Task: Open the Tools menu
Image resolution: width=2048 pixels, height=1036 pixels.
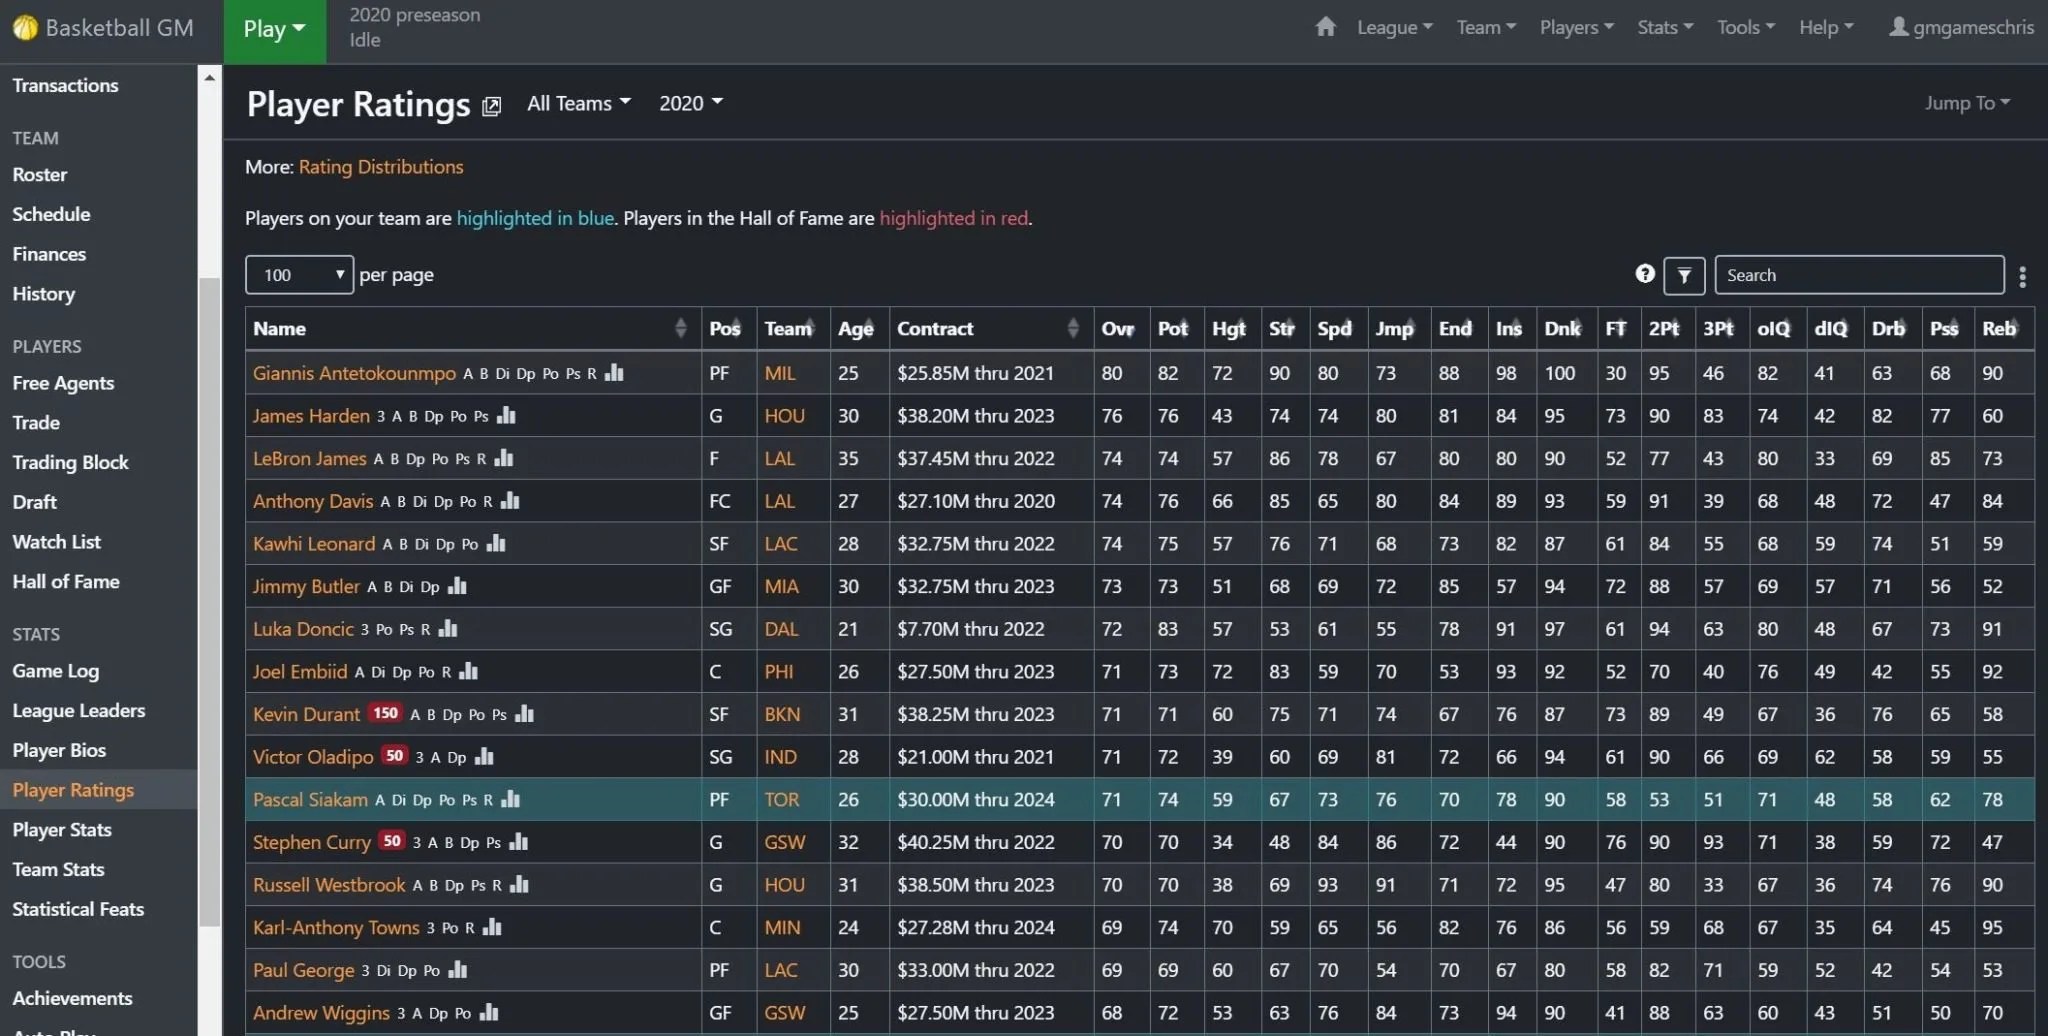Action: click(x=1744, y=27)
